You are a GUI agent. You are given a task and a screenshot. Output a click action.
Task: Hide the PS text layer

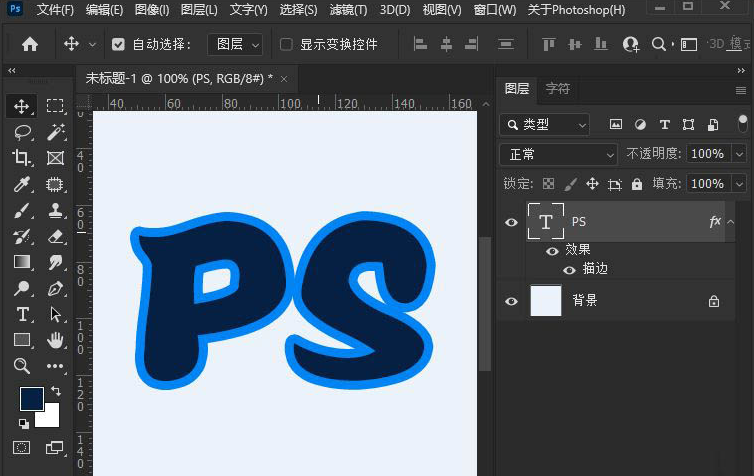pyautogui.click(x=512, y=222)
